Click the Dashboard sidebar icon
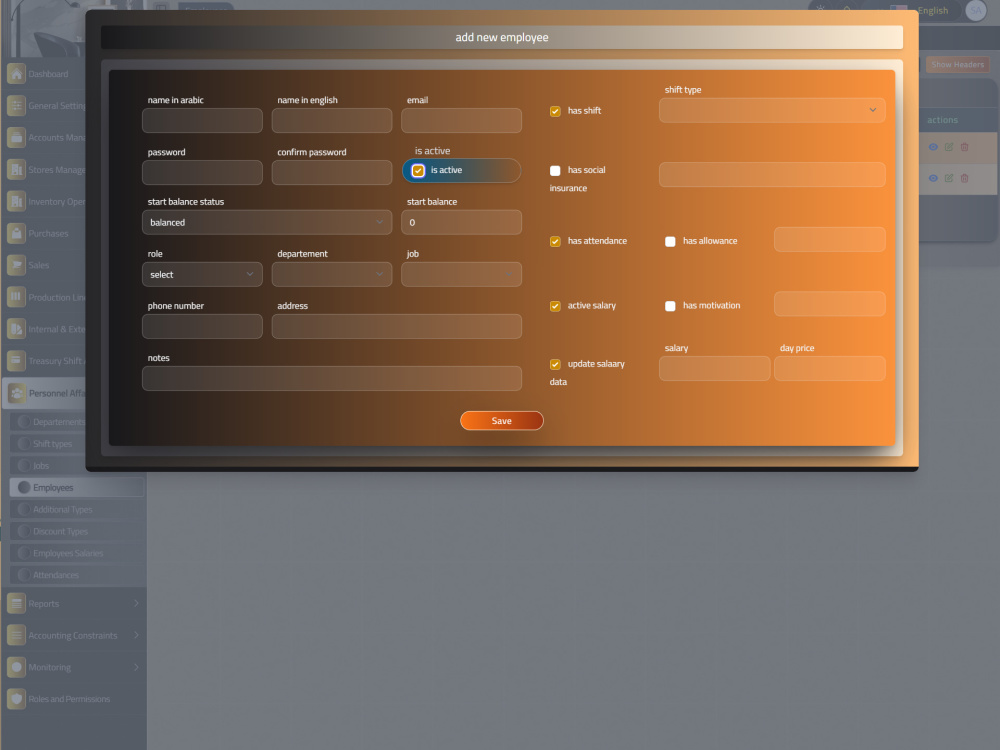 17,74
